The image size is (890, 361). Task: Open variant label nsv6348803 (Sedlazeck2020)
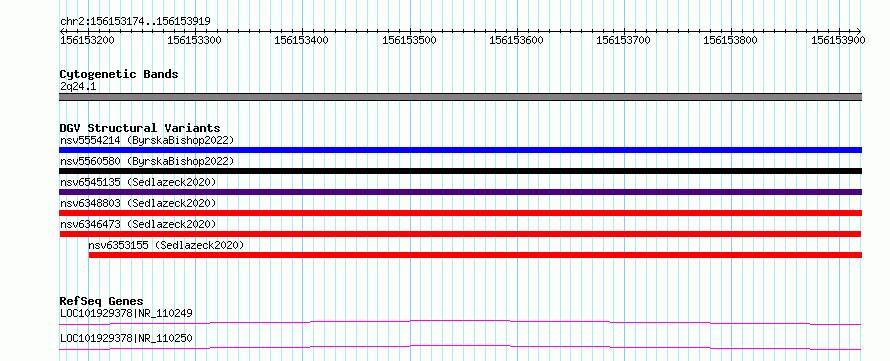tap(138, 203)
